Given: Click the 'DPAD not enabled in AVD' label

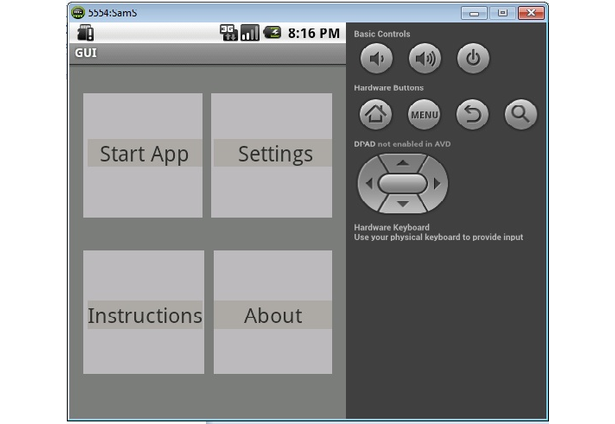Looking at the screenshot, I should (x=402, y=144).
